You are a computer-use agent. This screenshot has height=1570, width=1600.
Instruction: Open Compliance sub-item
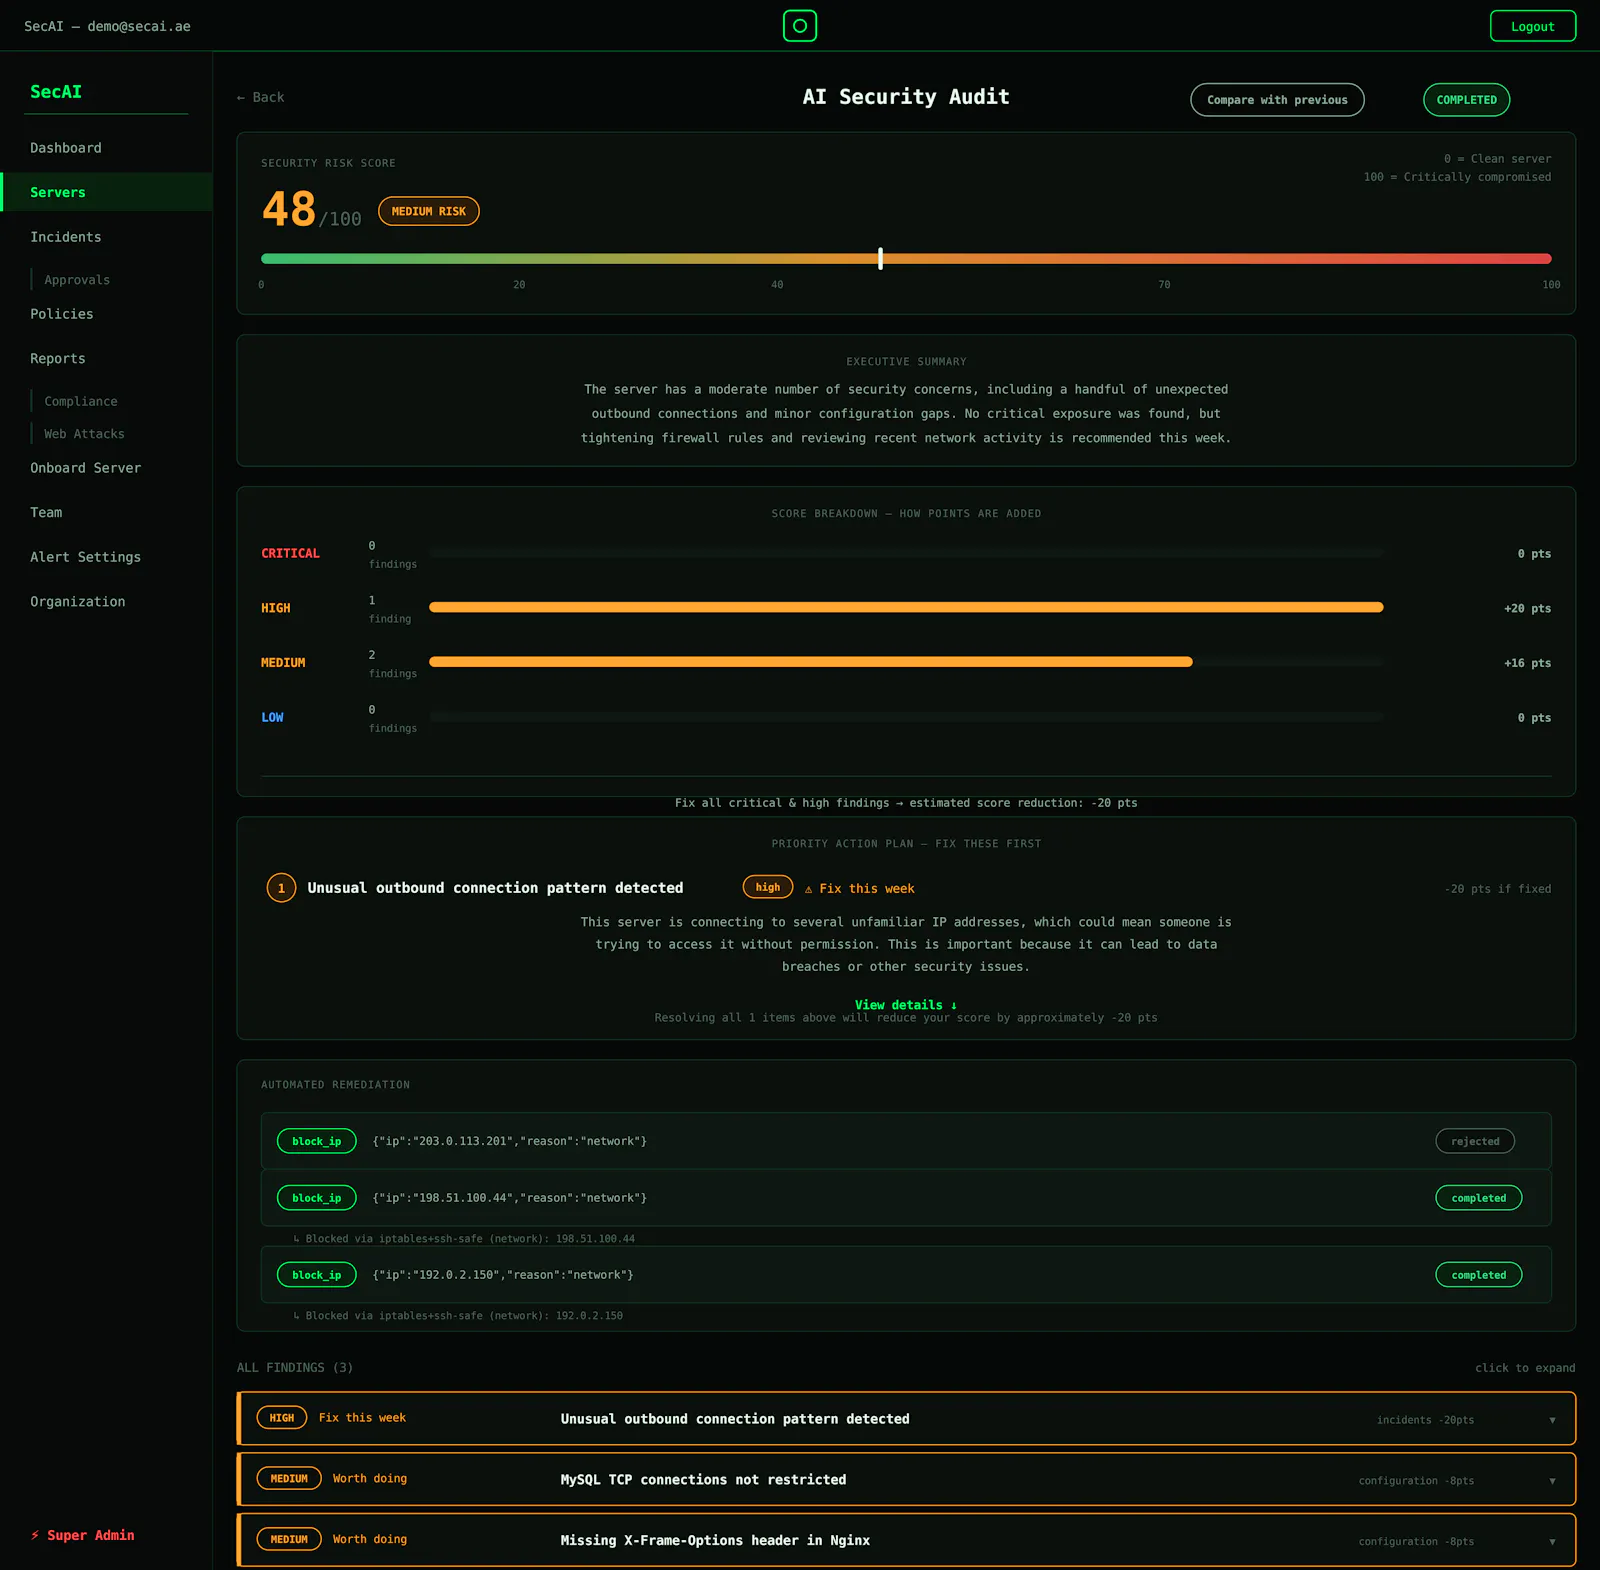click(81, 401)
